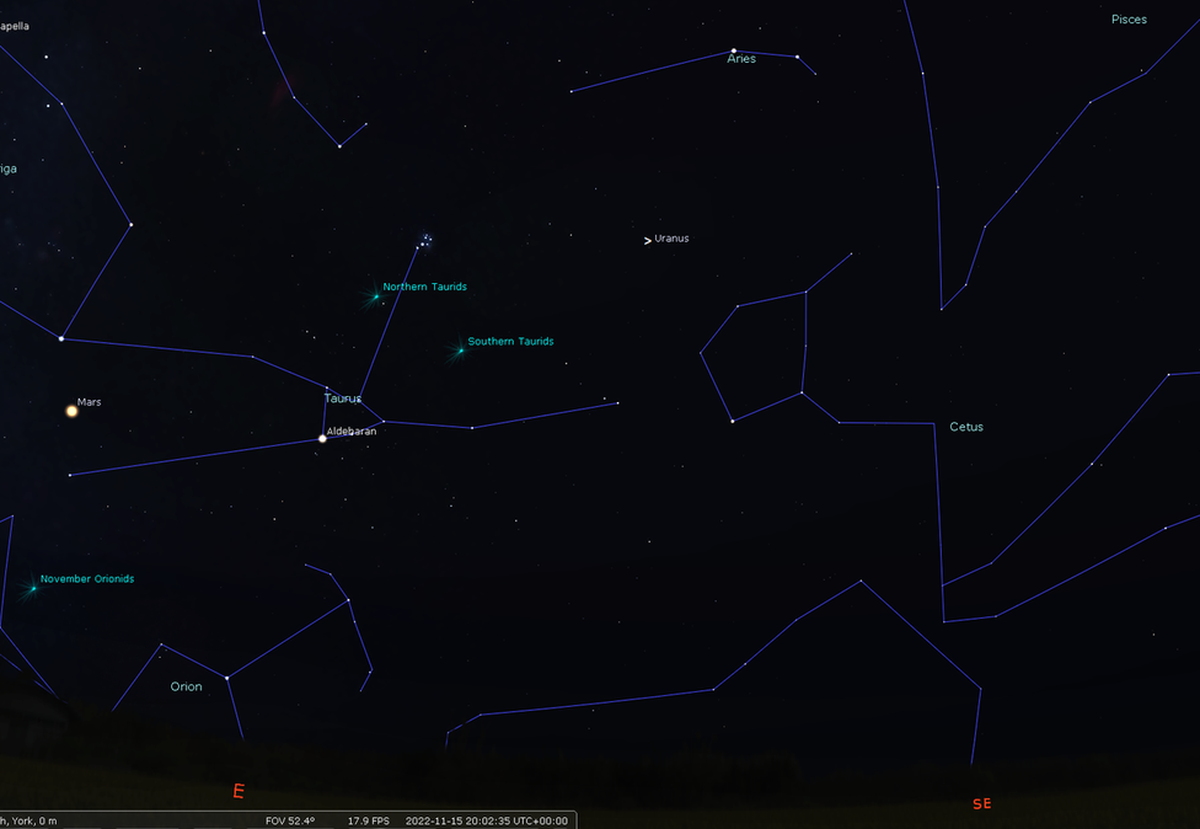Select the Uranus pointer marker
Viewport: 1200px width, 829px height.
(648, 240)
